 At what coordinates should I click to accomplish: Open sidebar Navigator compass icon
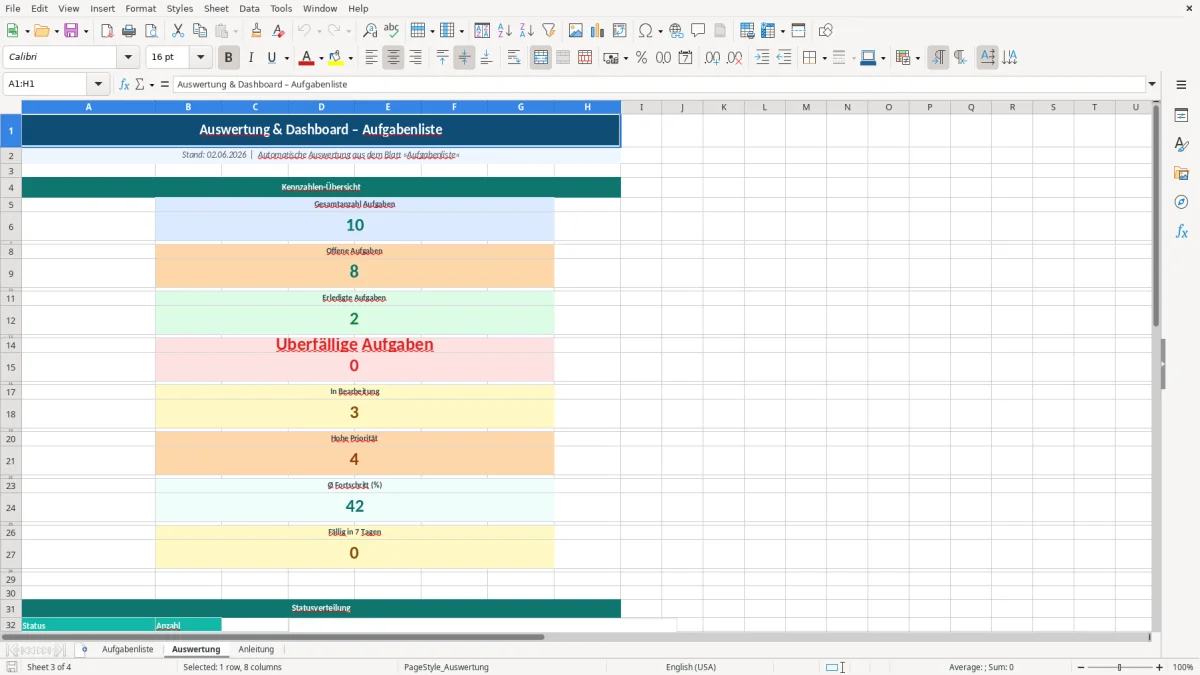[x=1181, y=202]
